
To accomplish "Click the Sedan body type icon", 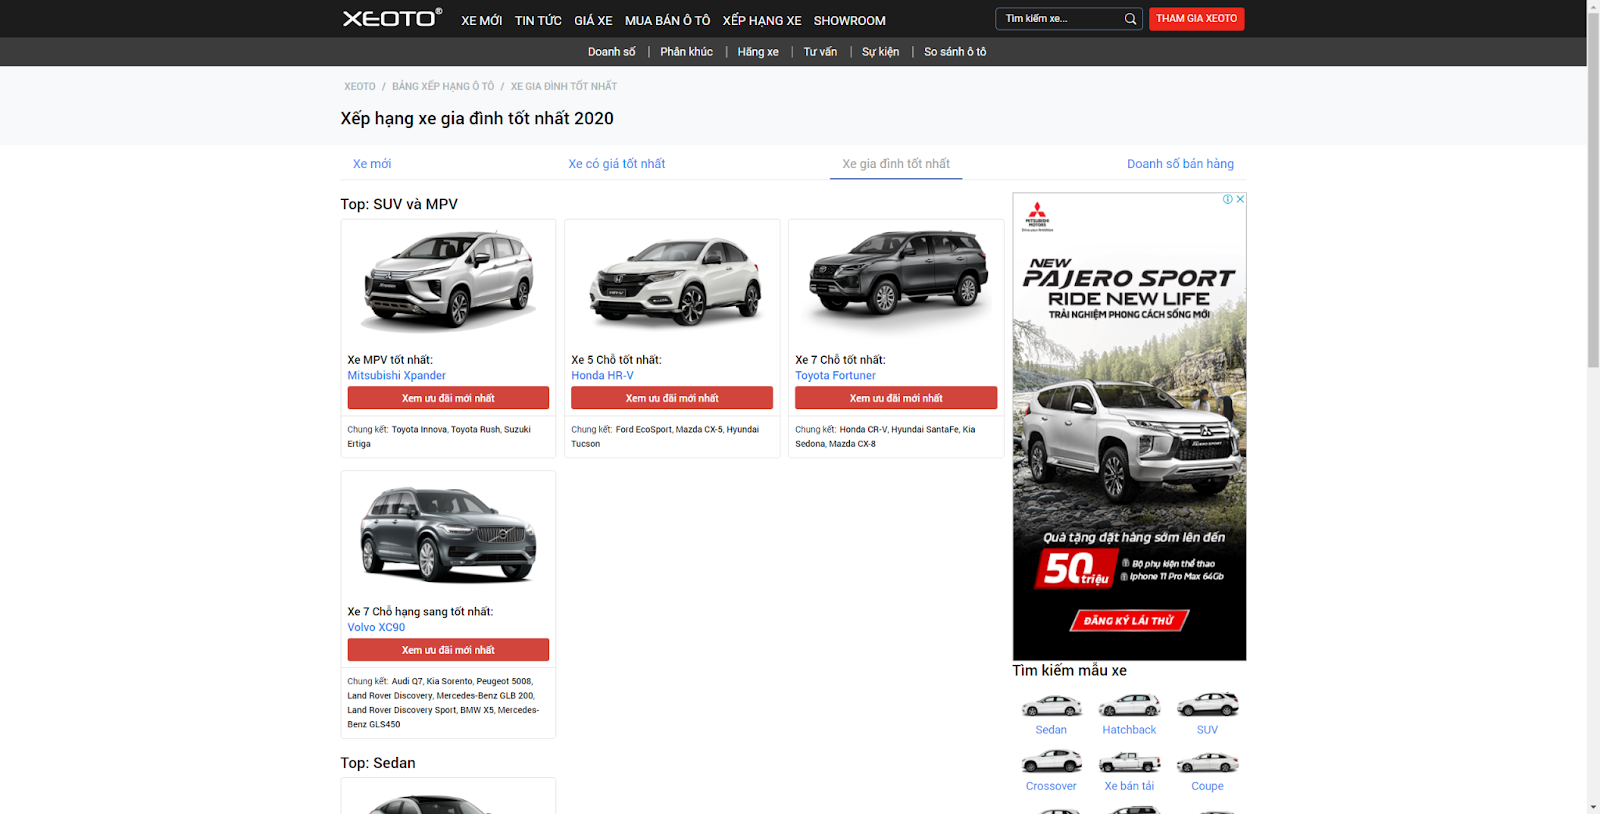I will (x=1051, y=706).
